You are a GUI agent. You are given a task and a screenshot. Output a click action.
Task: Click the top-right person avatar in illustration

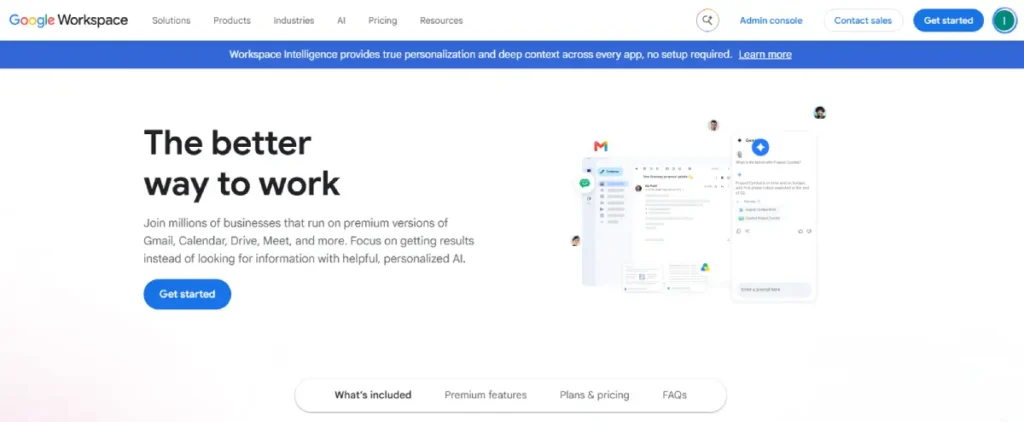820,112
